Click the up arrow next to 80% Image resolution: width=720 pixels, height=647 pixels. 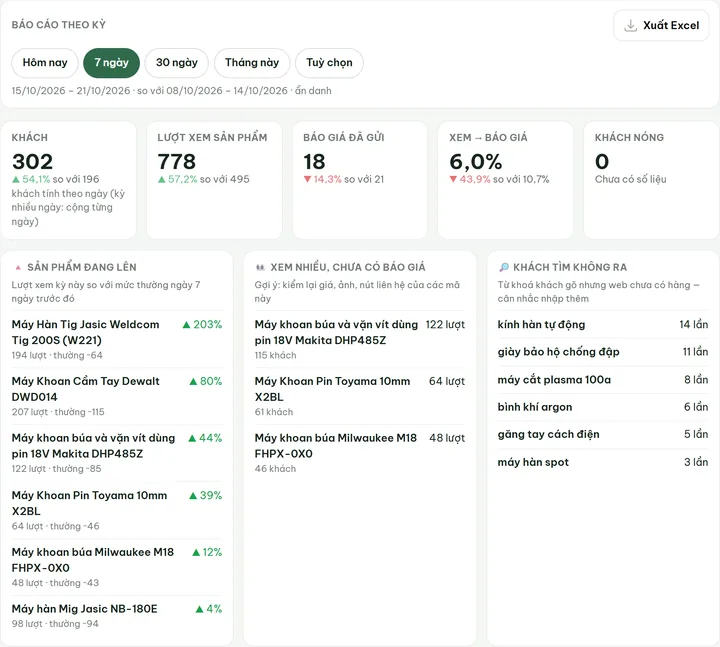[193, 382]
